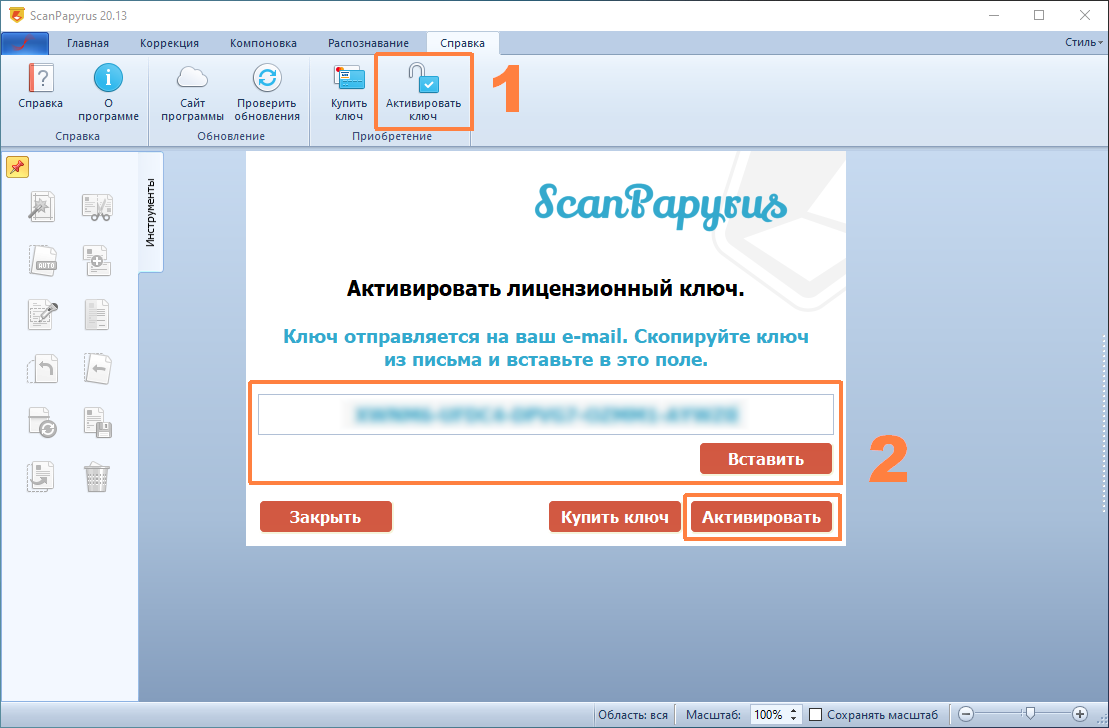Viewport: 1109px width, 728px height.
Task: Open the Коррекция ribbon tab
Action: pos(169,43)
